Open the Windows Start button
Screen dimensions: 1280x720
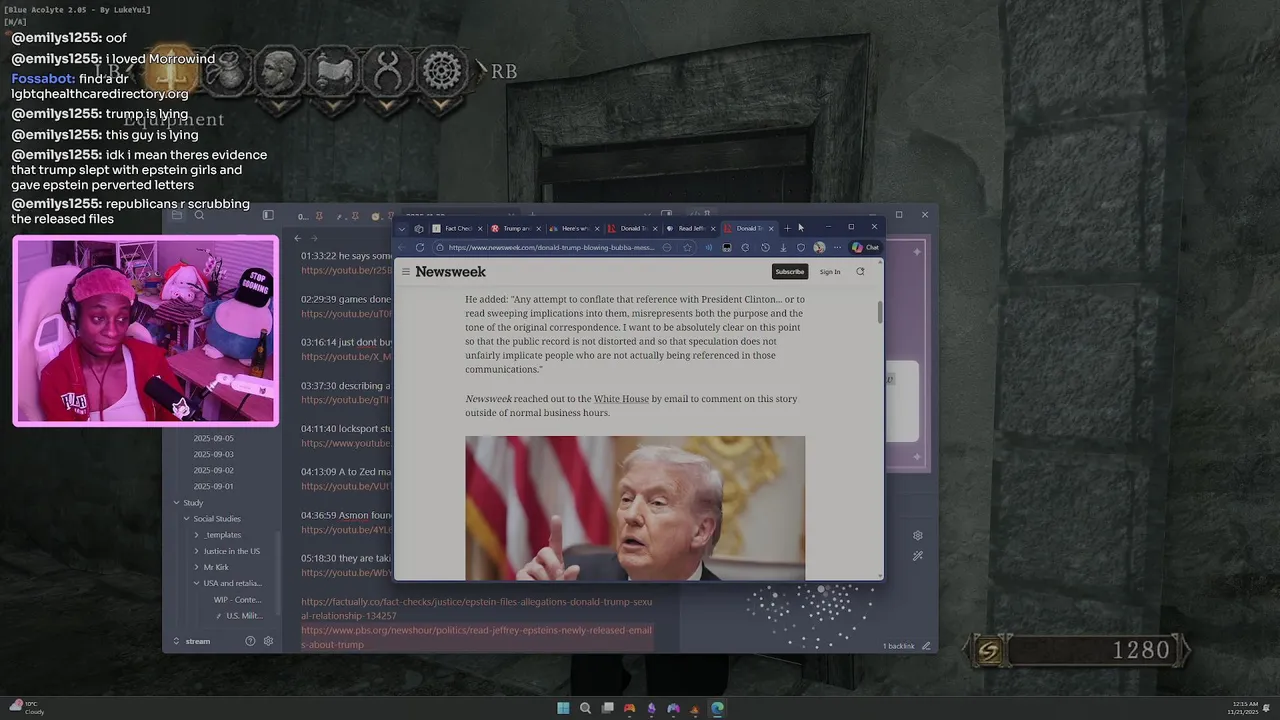(x=563, y=708)
